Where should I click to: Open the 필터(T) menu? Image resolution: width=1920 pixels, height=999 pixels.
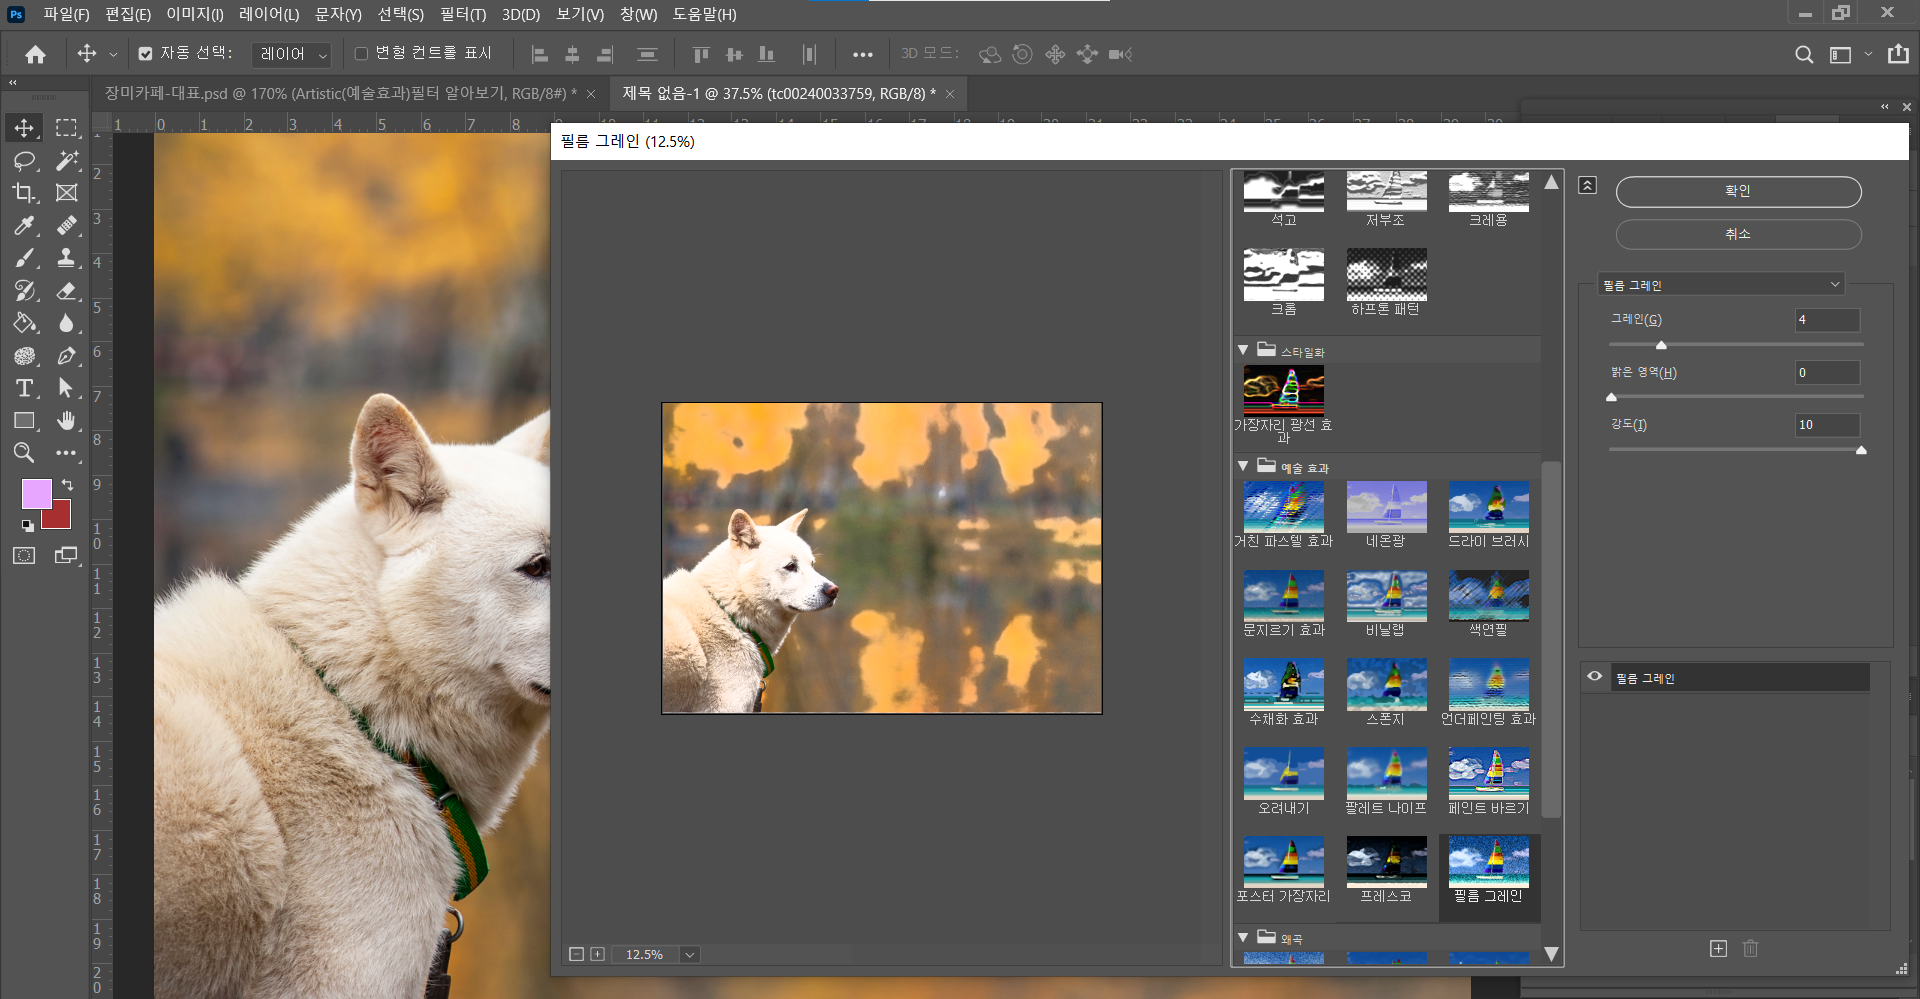462,14
